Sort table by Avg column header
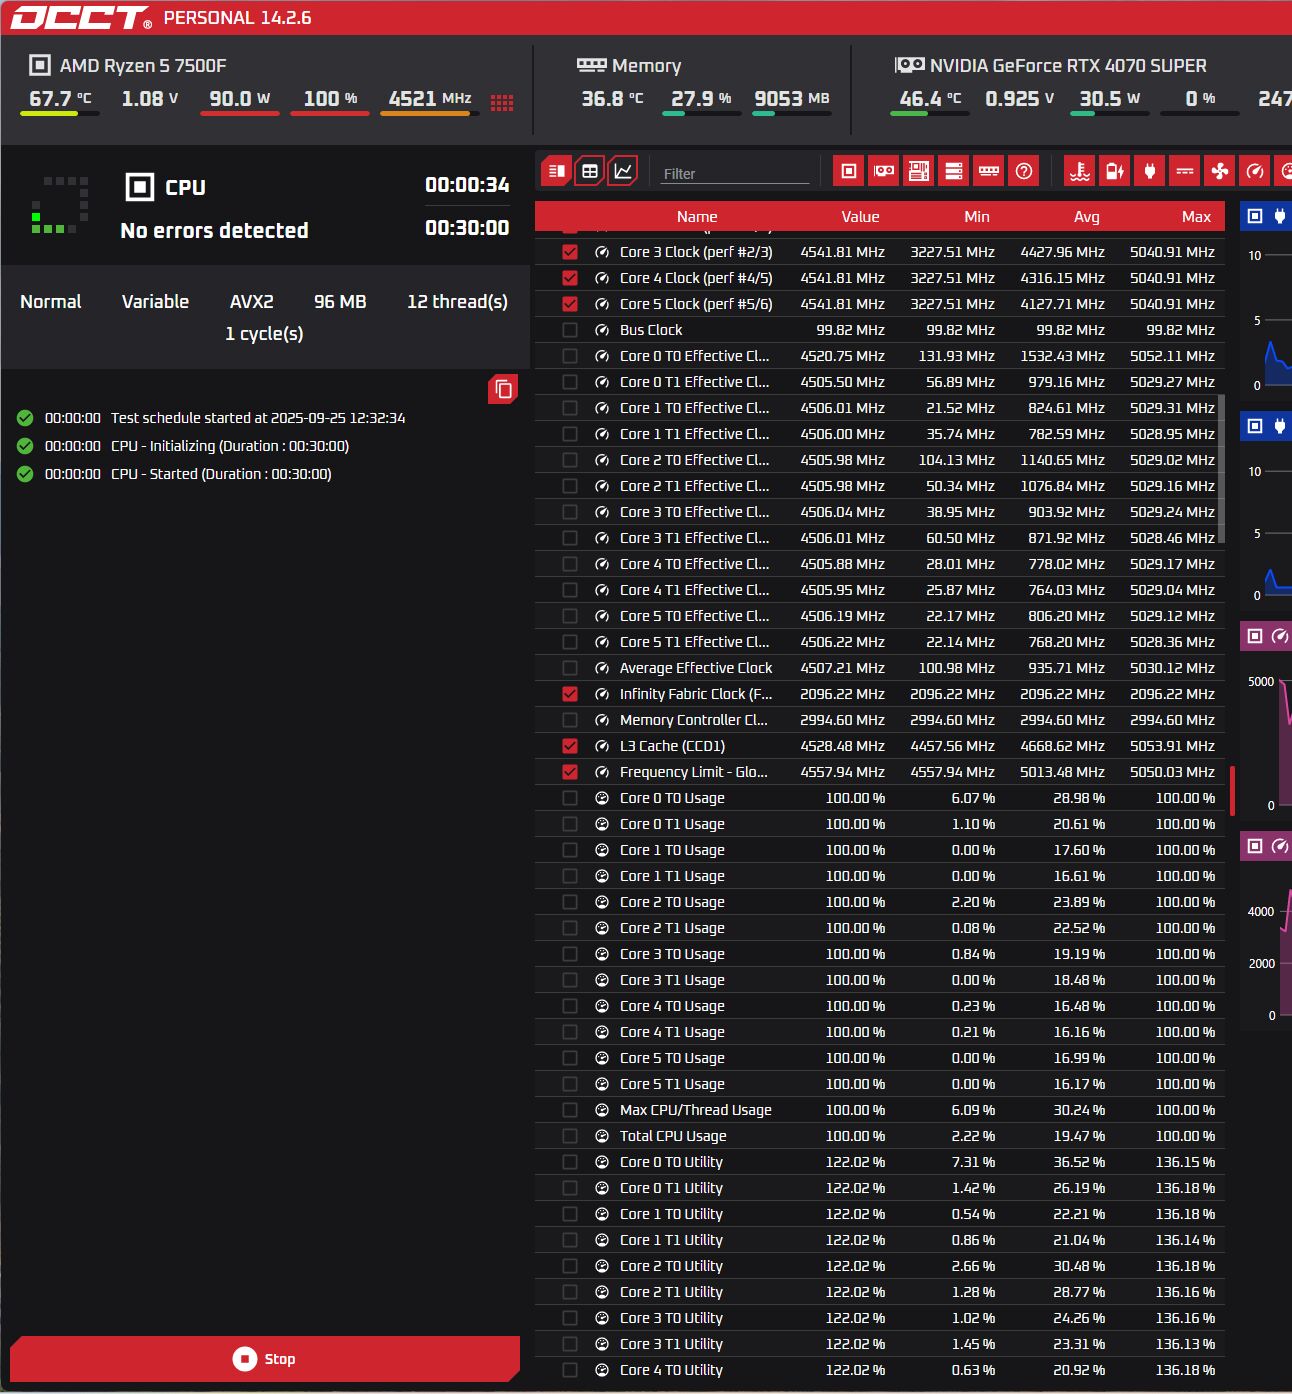 point(1087,217)
